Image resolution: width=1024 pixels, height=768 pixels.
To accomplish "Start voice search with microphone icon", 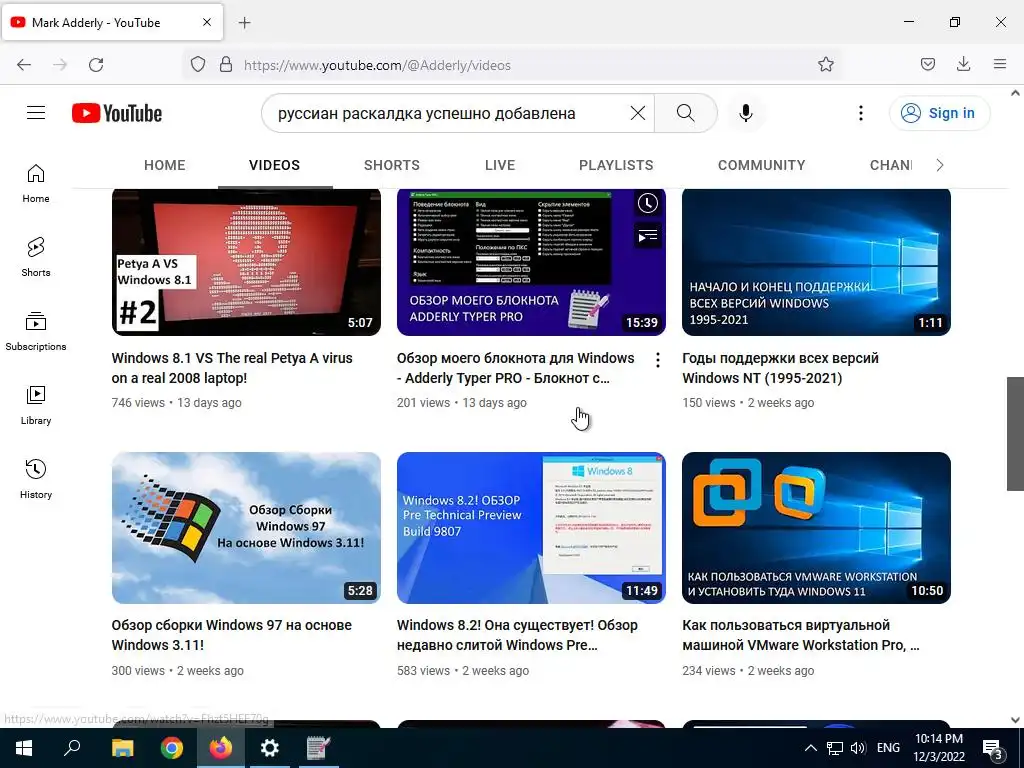I will [x=746, y=113].
